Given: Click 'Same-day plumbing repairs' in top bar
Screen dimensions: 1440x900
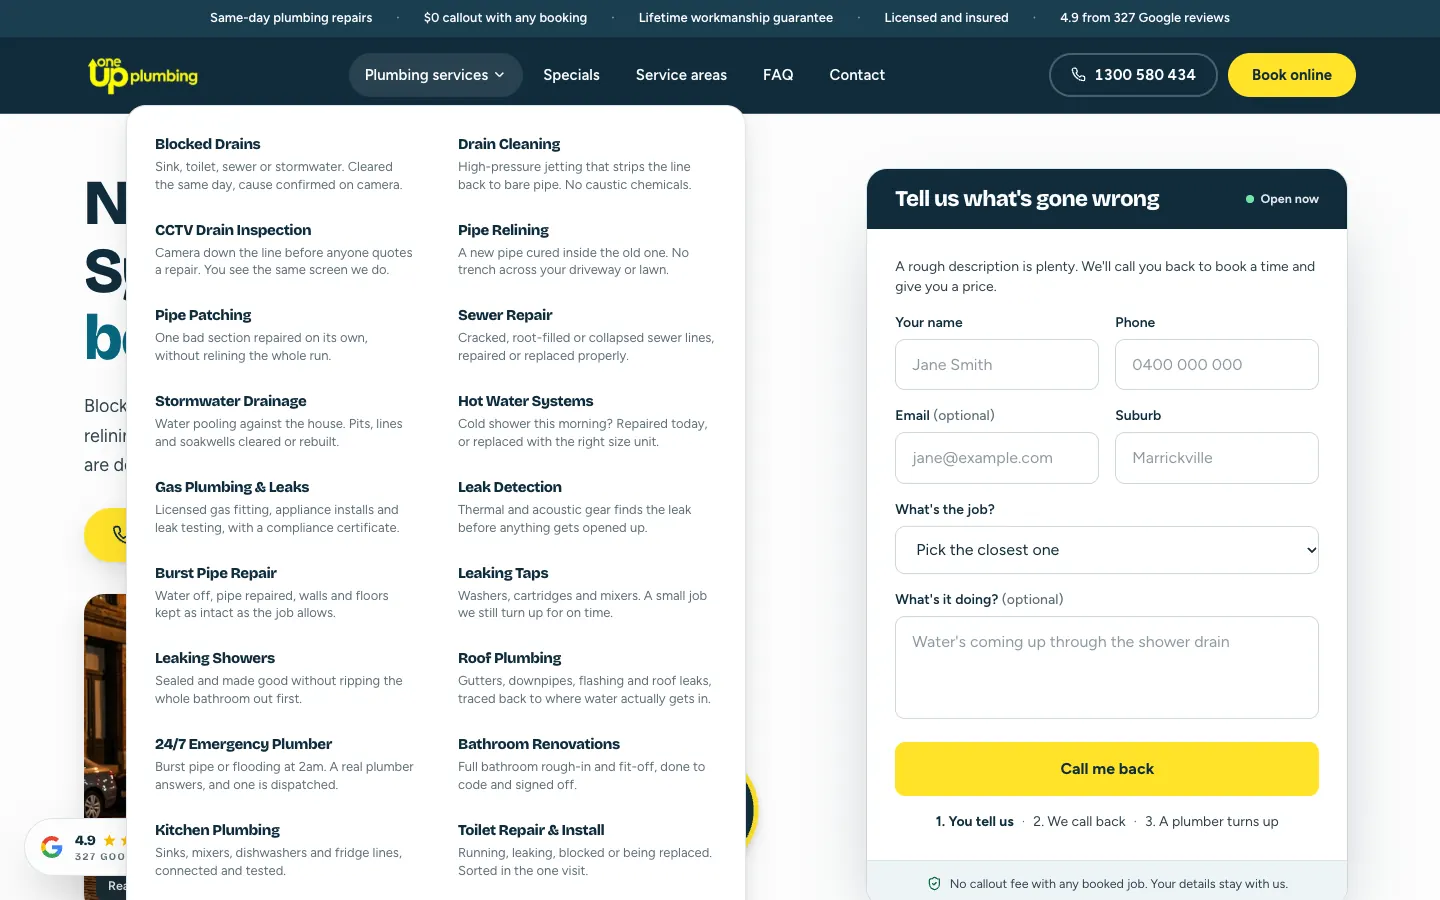Looking at the screenshot, I should tap(291, 18).
